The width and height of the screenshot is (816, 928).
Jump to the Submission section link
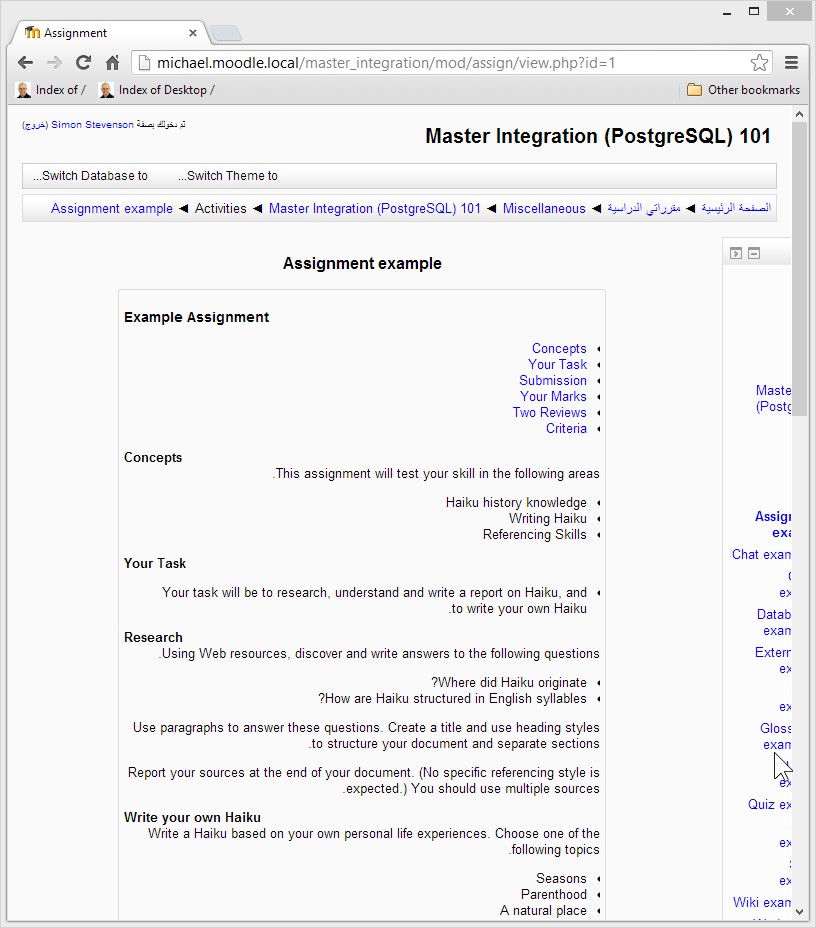tap(553, 381)
